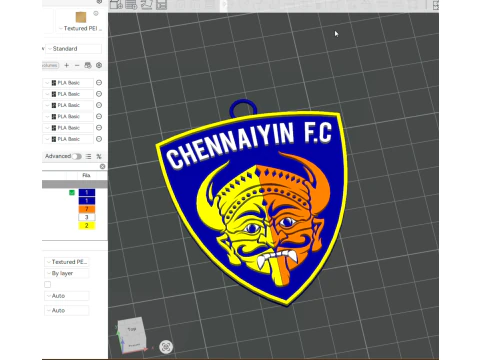Image resolution: width=480 pixels, height=360 pixels.
Task: Click the rightmost icon in the Advanced row
Action: [x=99, y=156]
